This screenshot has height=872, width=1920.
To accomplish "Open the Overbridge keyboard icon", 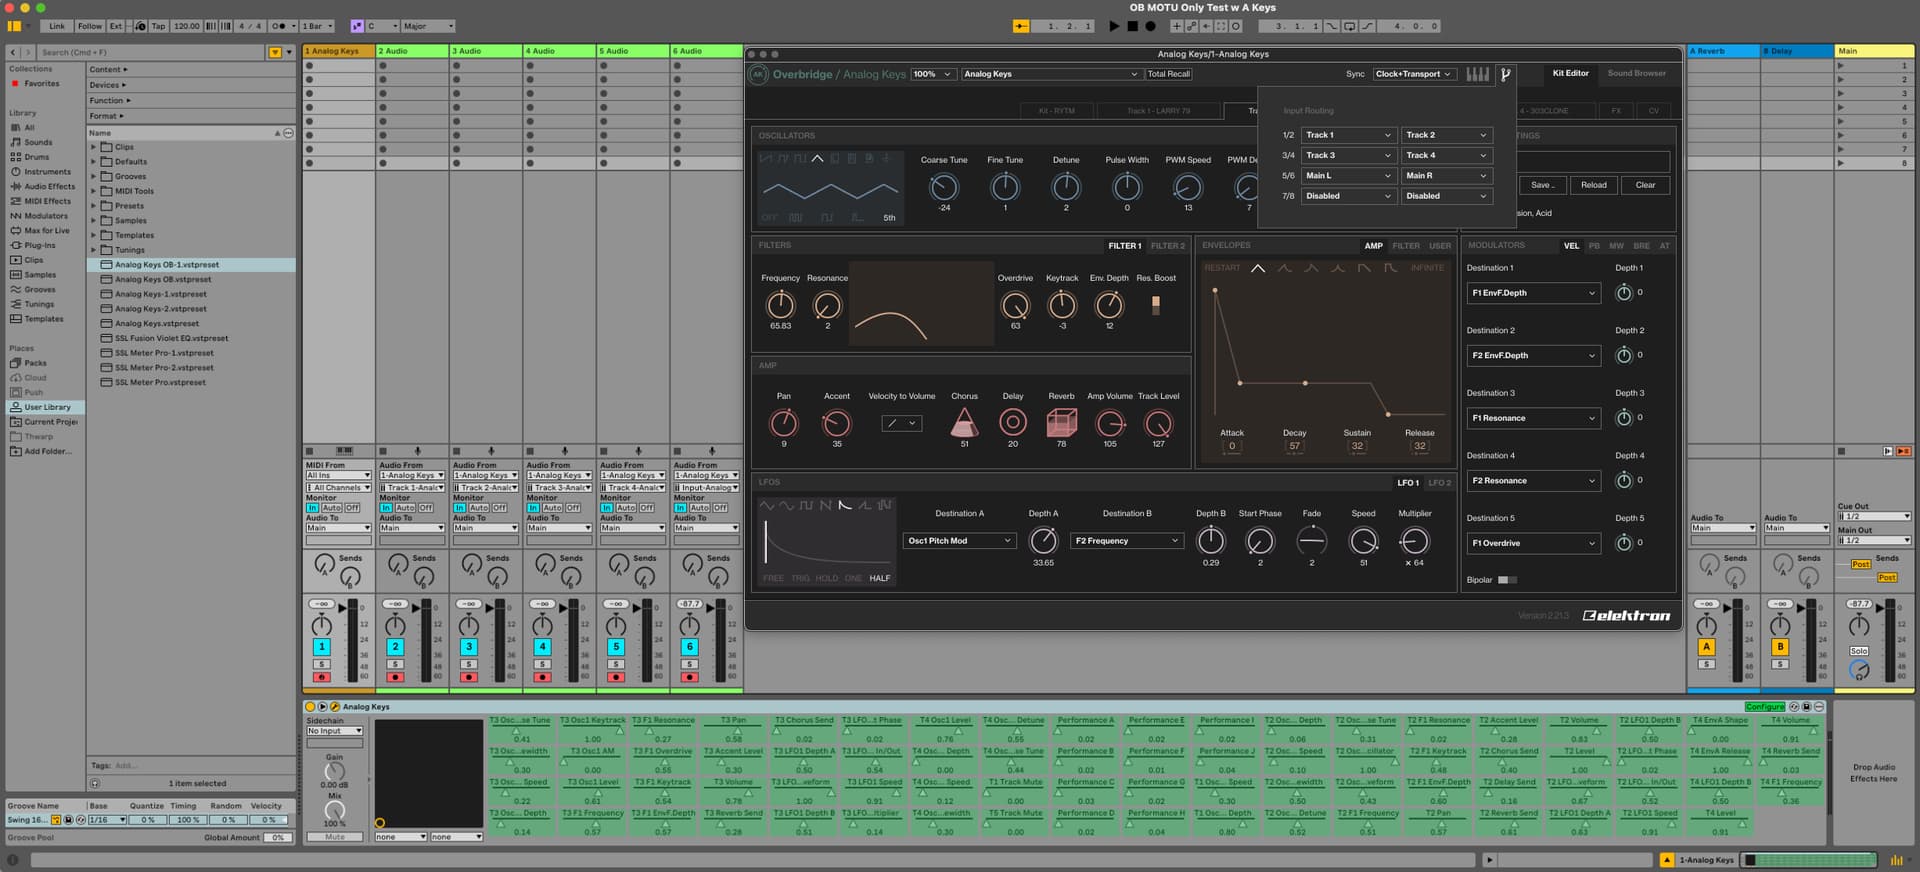I will tap(1477, 74).
